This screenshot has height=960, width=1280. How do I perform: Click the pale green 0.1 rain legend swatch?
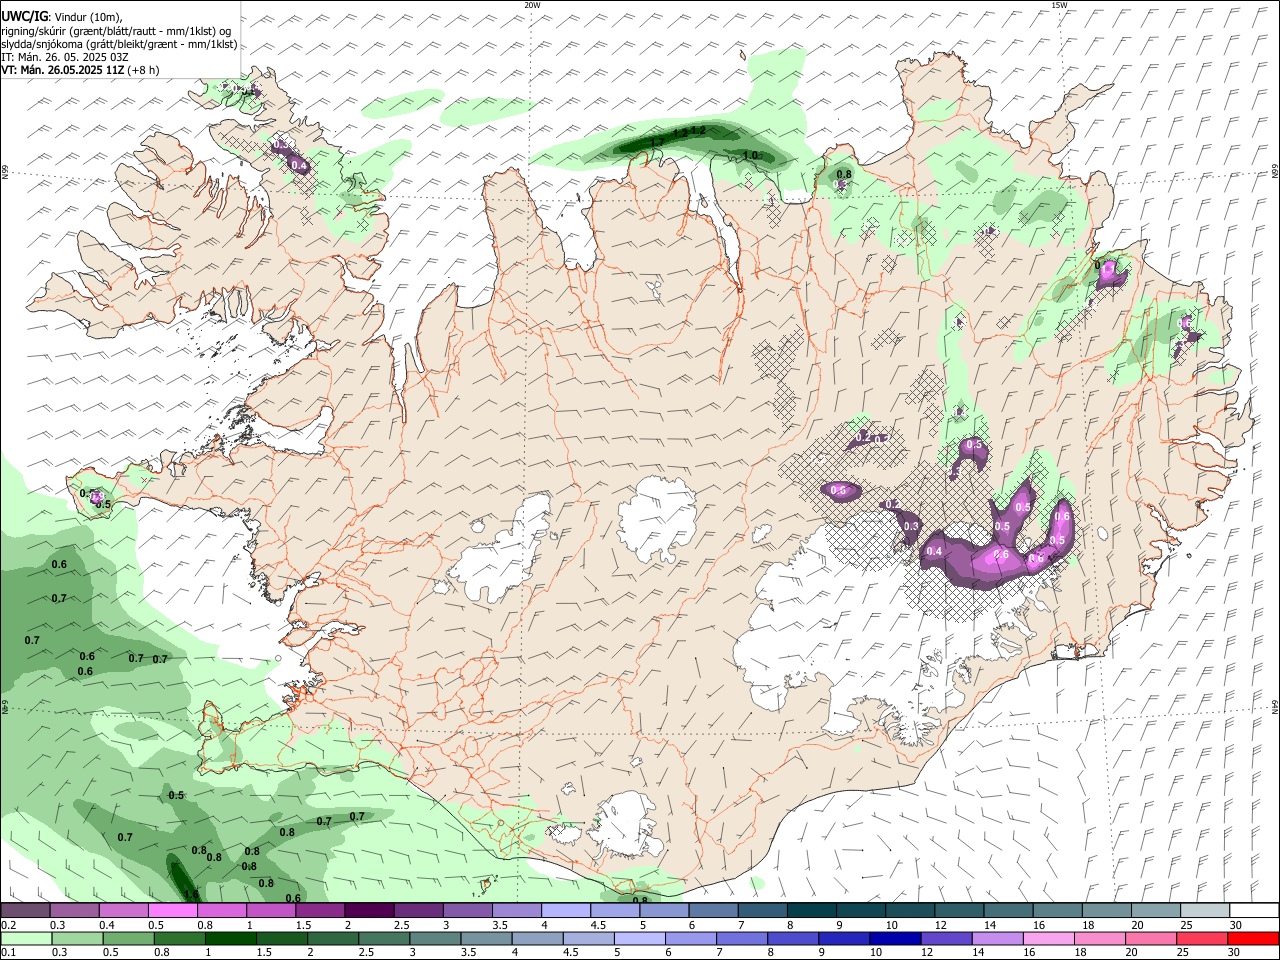tap(26, 938)
